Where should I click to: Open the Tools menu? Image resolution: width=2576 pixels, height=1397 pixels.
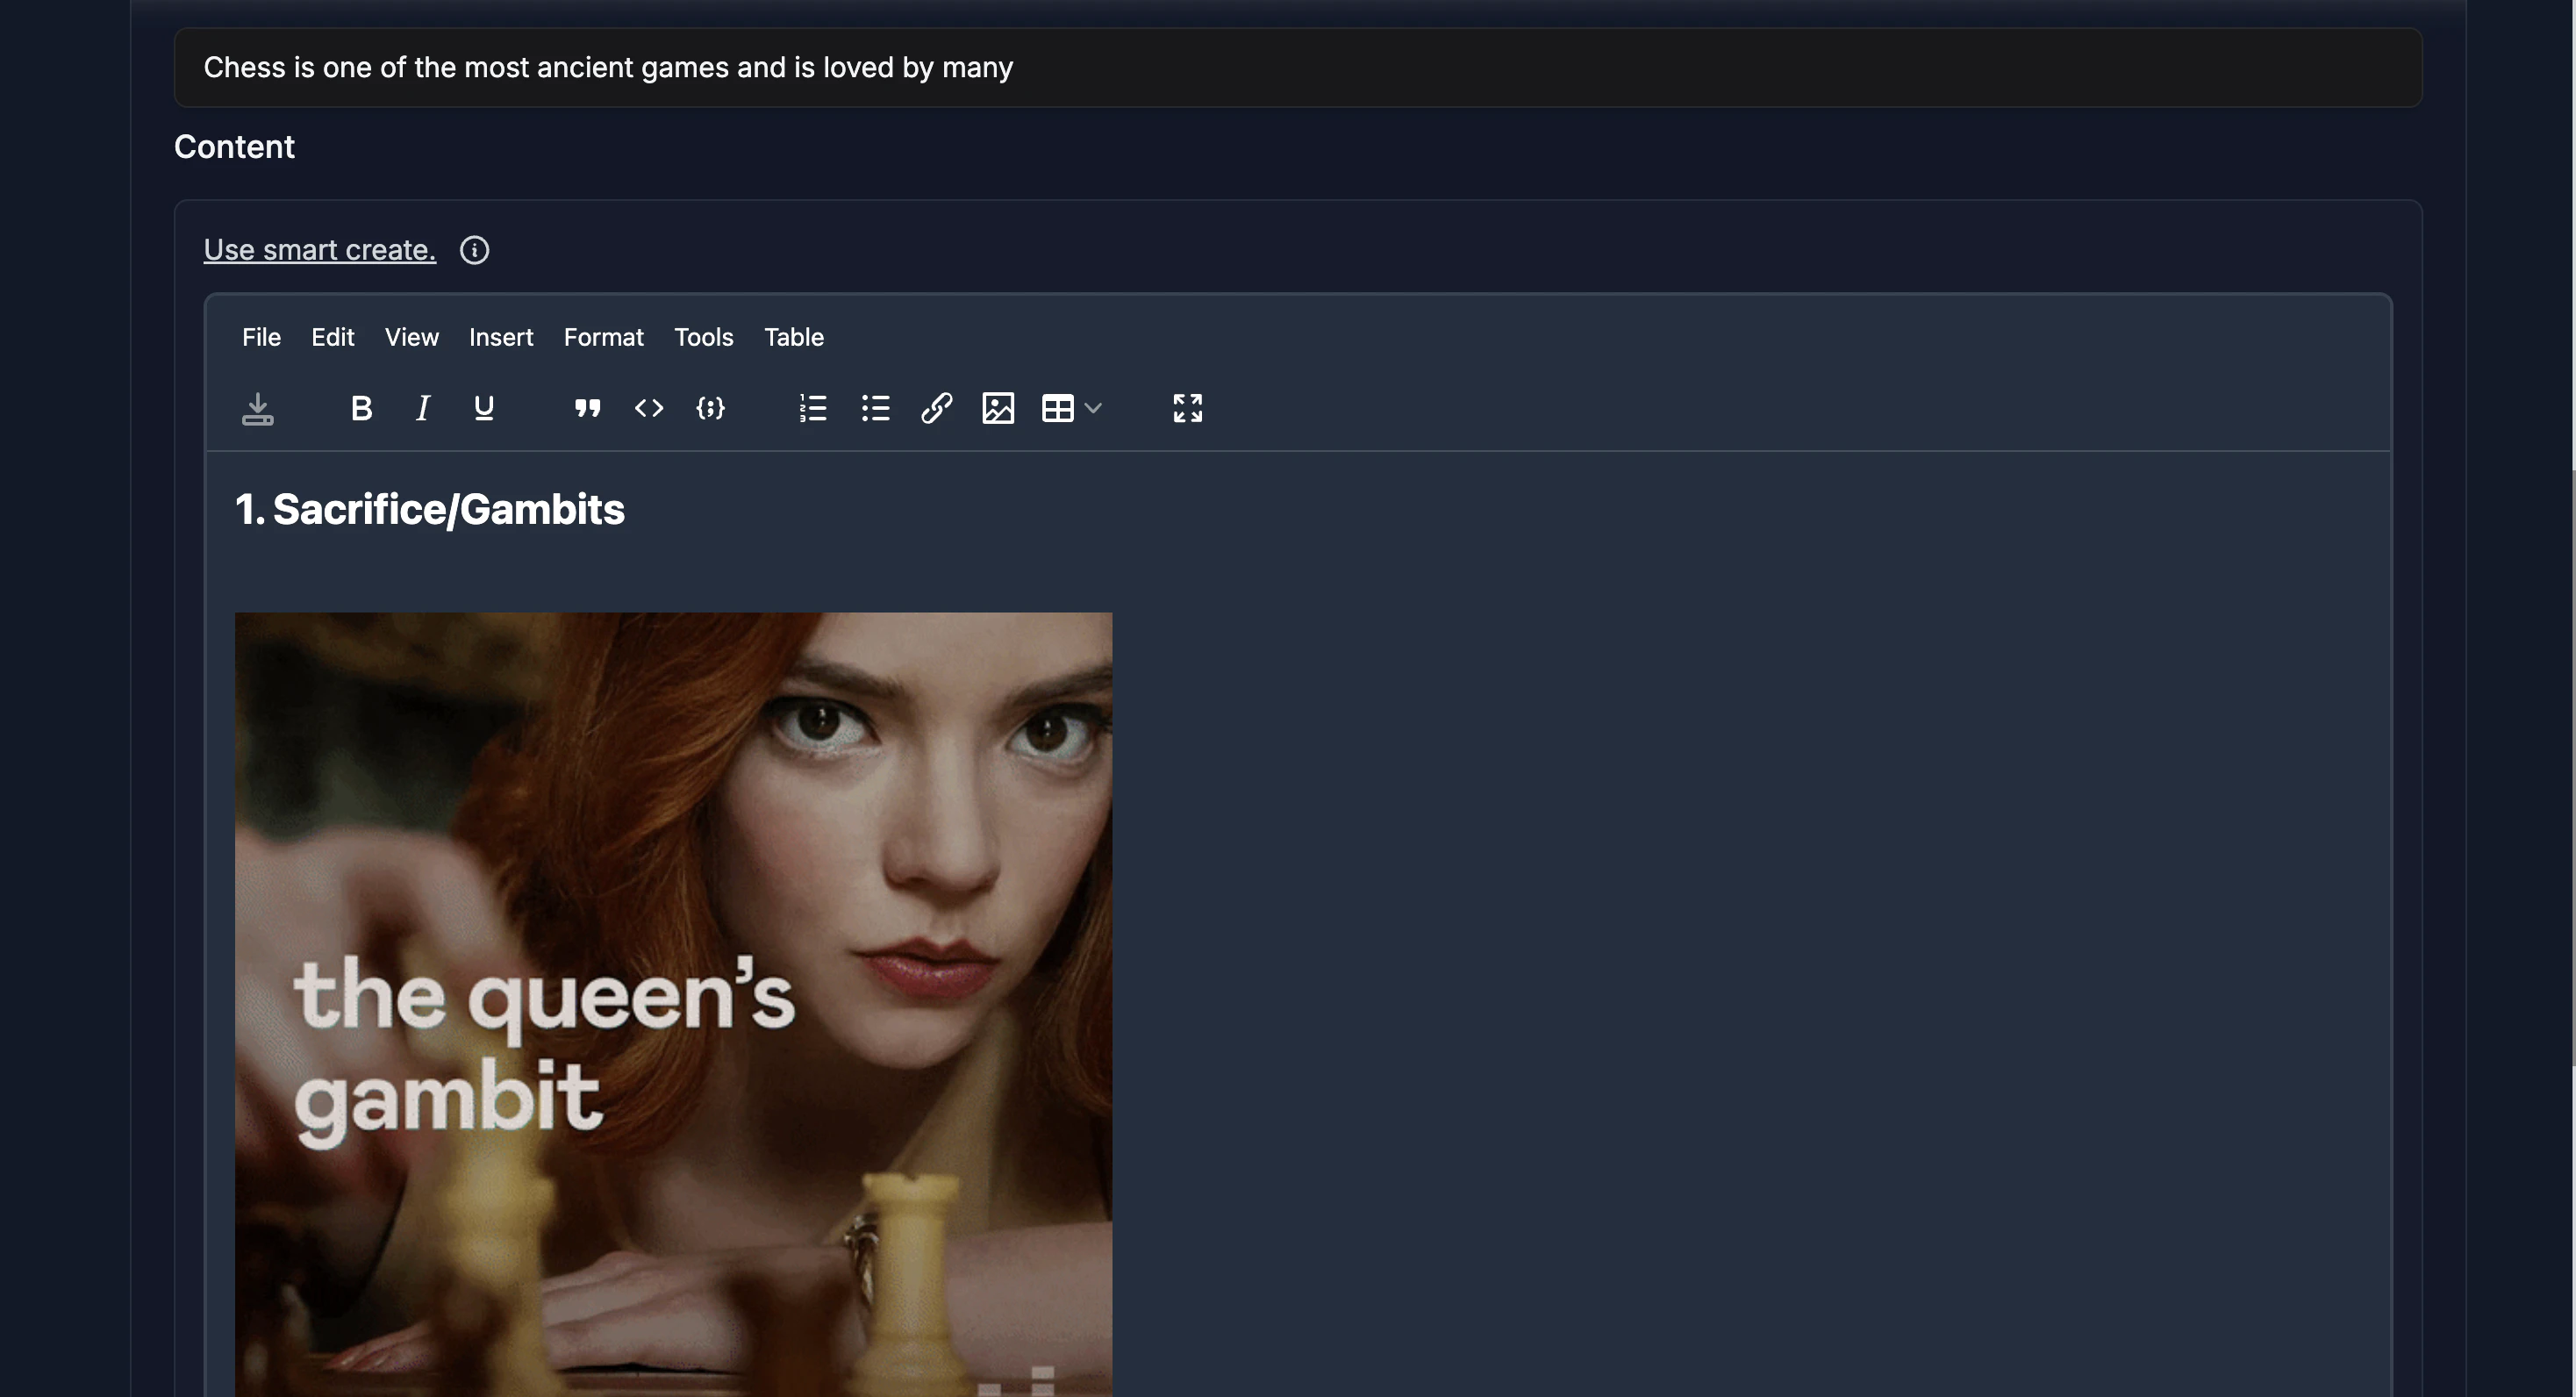pyautogui.click(x=703, y=337)
